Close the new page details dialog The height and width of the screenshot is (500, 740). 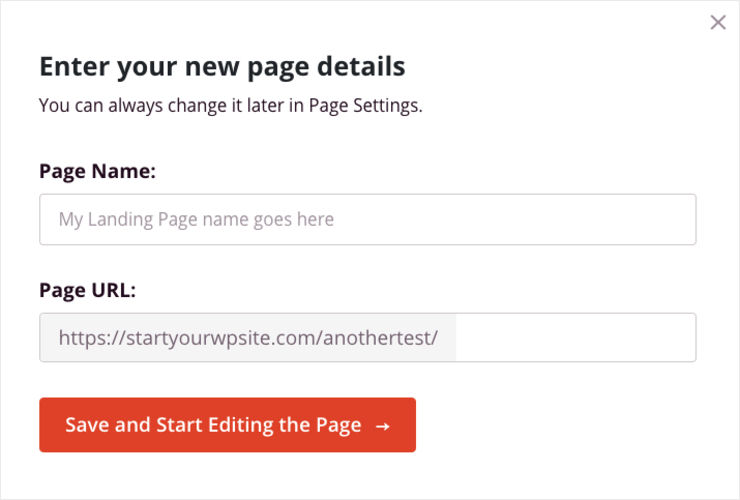point(718,22)
